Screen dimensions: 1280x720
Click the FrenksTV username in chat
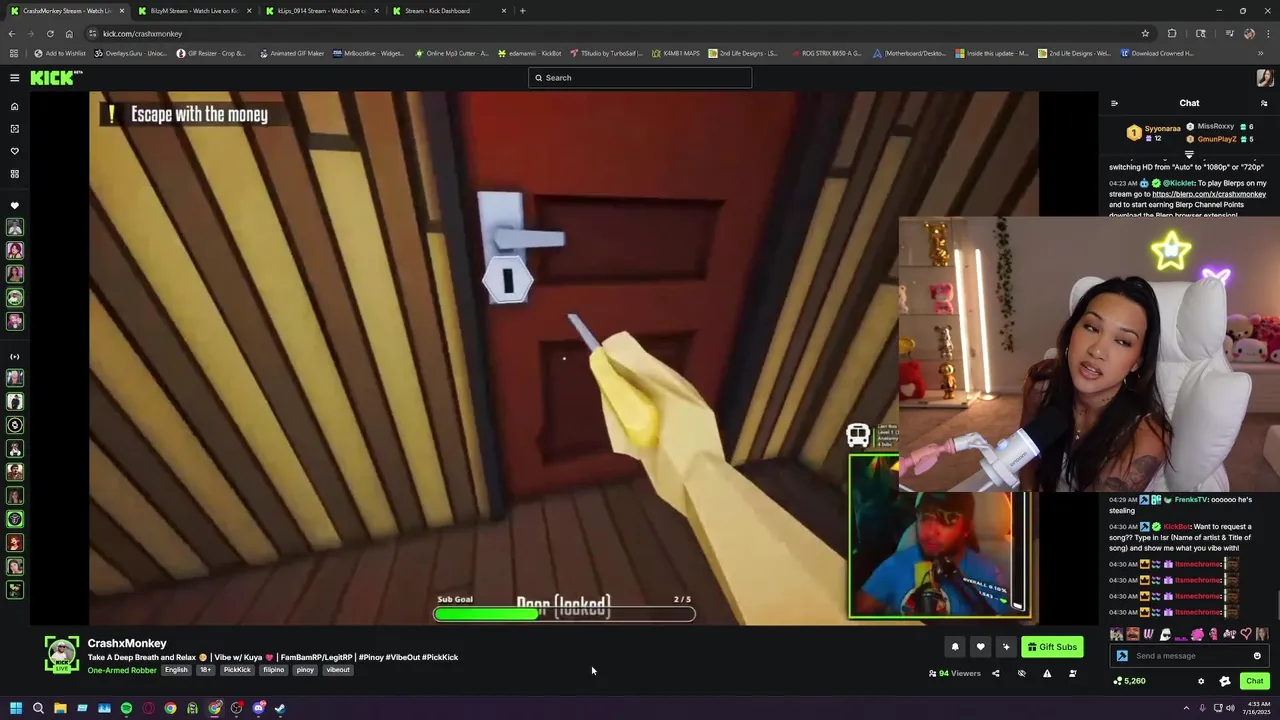(x=1191, y=500)
